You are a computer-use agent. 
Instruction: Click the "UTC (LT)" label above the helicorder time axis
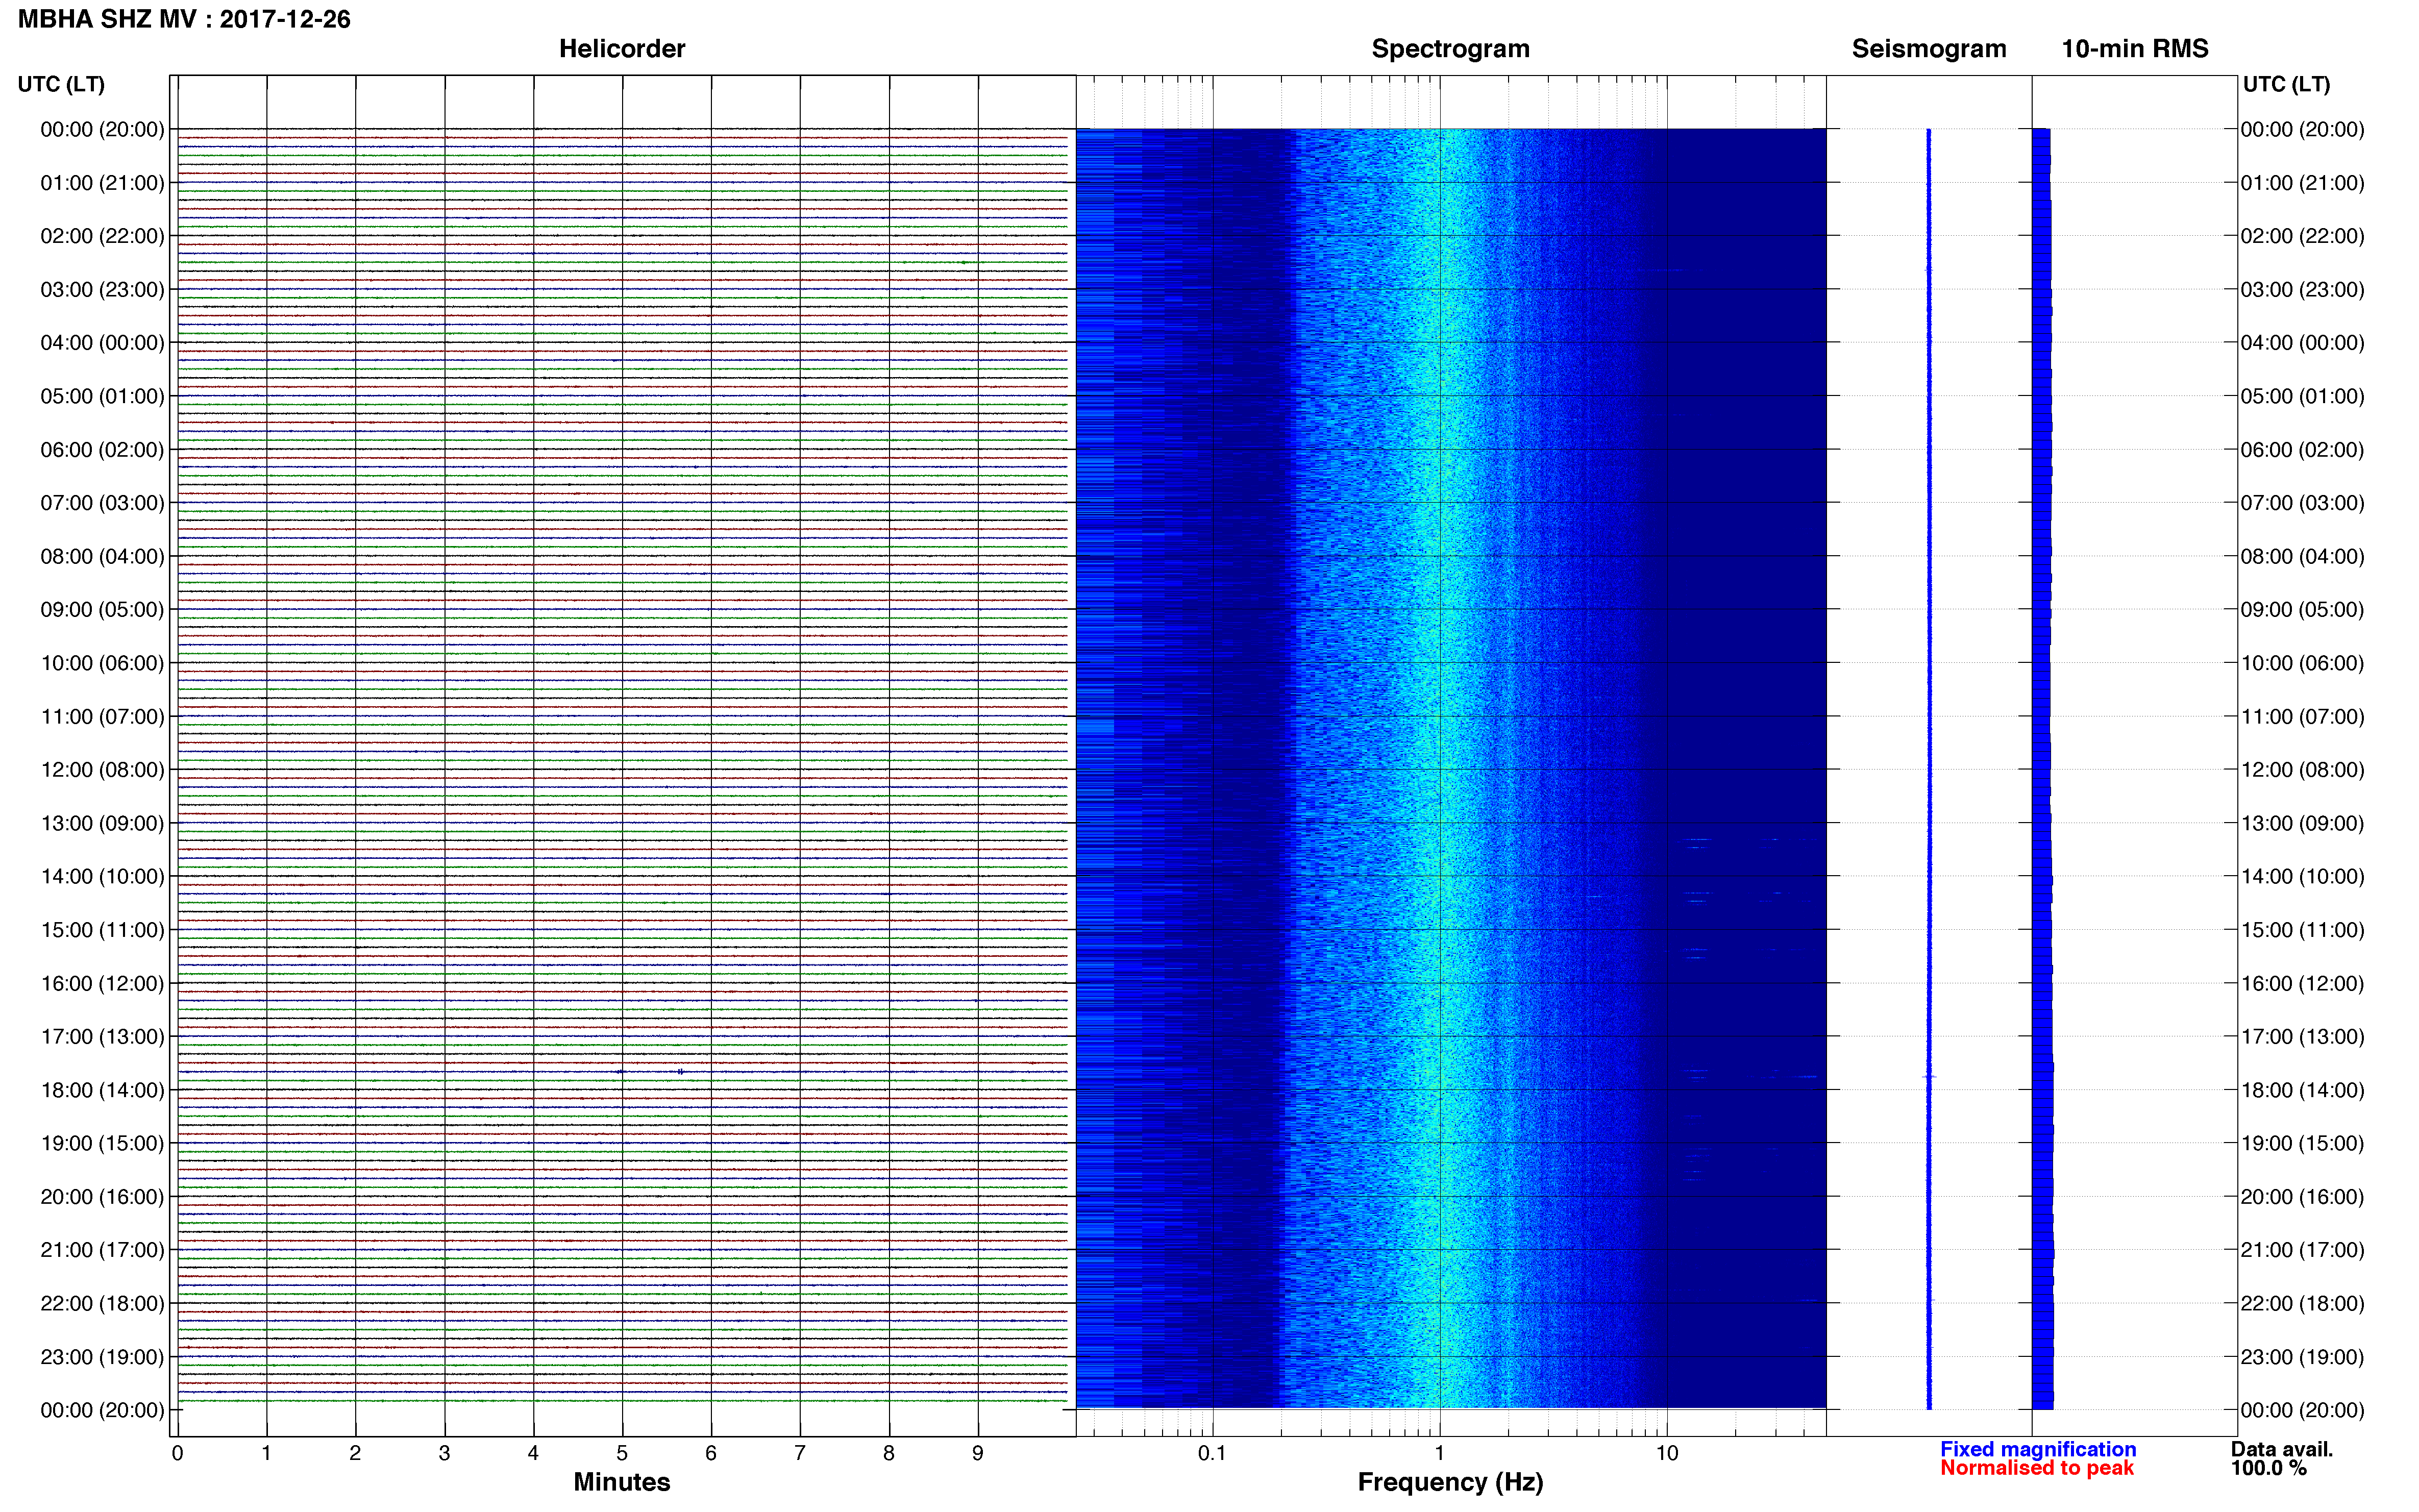coord(61,84)
